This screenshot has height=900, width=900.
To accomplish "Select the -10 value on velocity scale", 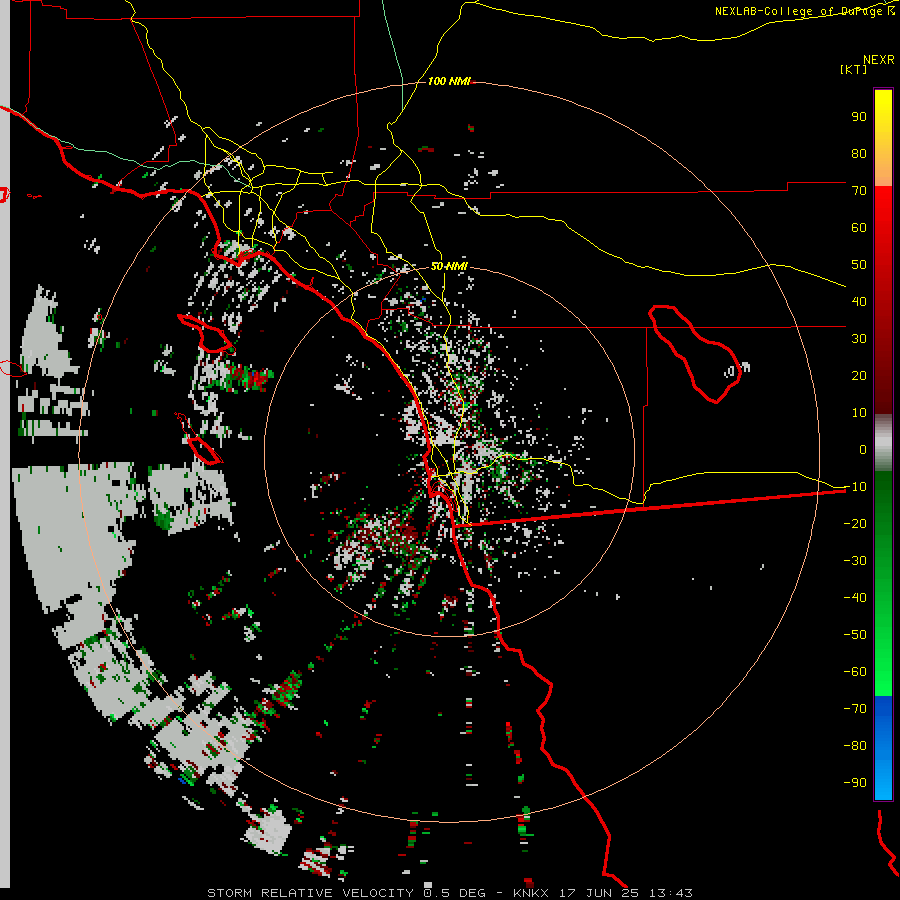I will point(855,487).
